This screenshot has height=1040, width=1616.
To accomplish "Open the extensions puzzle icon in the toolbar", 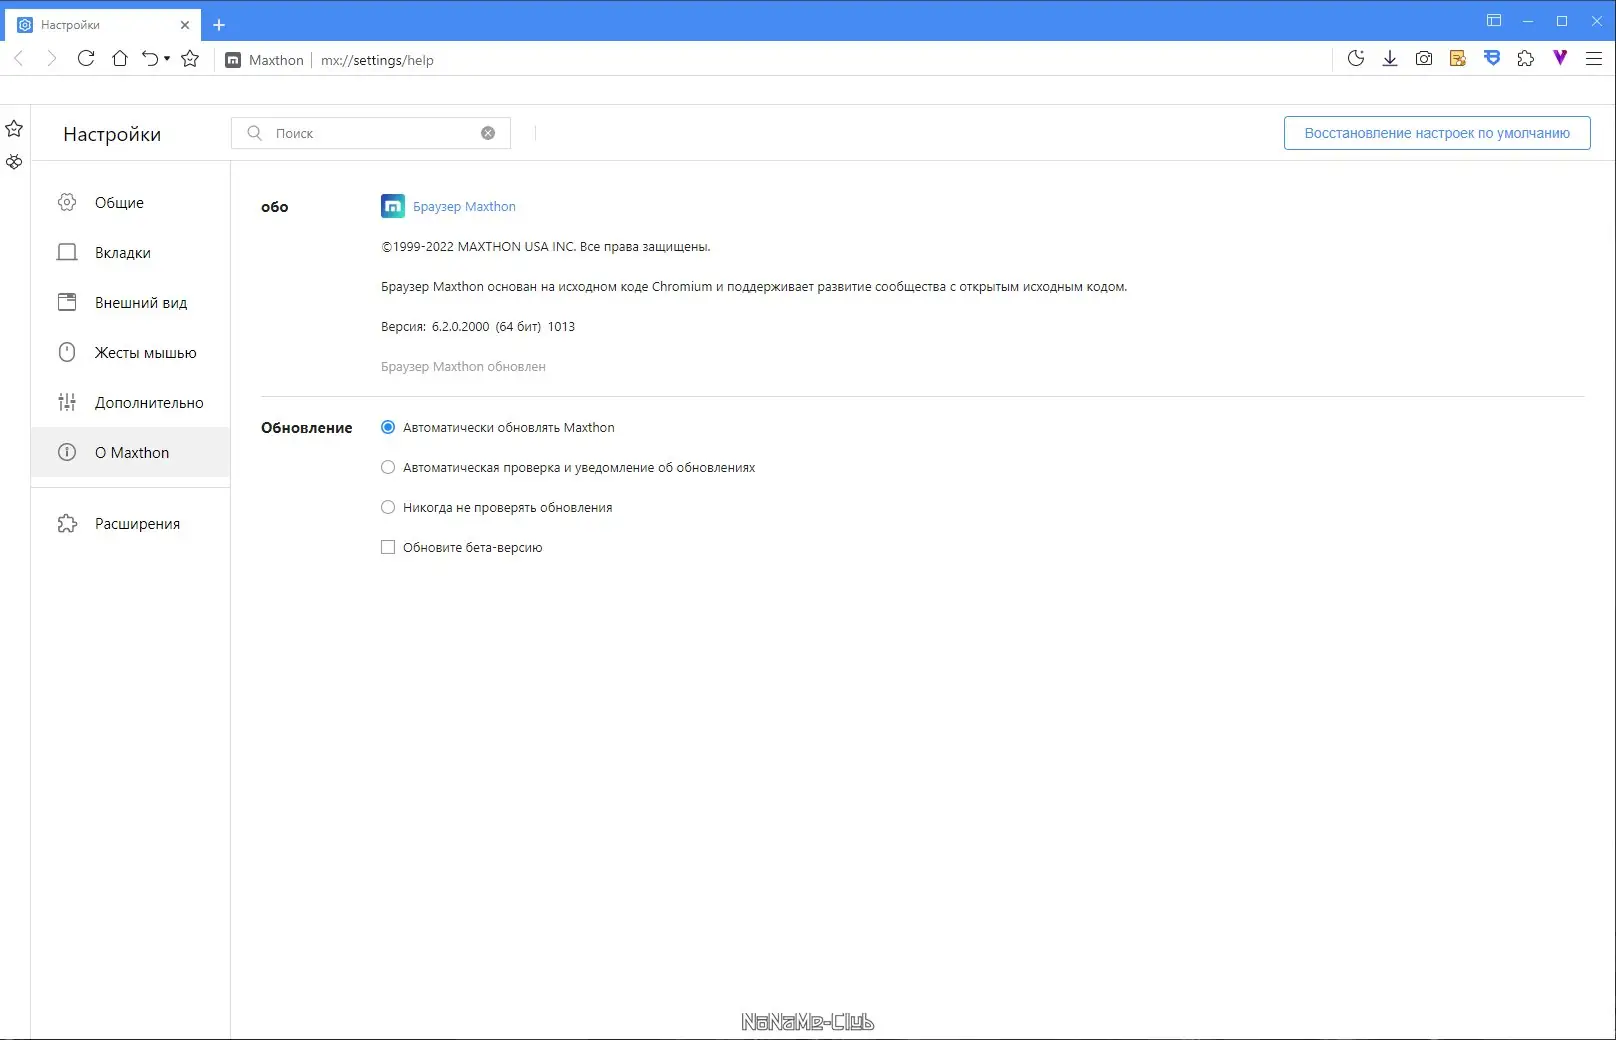I will pos(1526,59).
